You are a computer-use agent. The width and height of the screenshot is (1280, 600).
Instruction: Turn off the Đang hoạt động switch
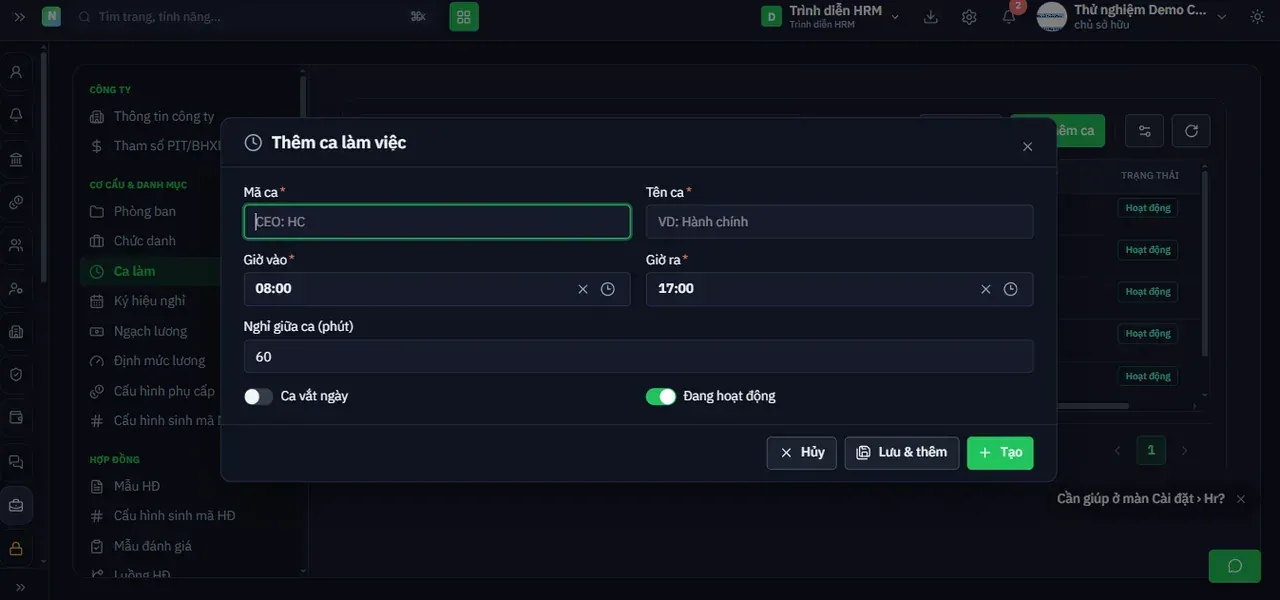click(x=661, y=397)
